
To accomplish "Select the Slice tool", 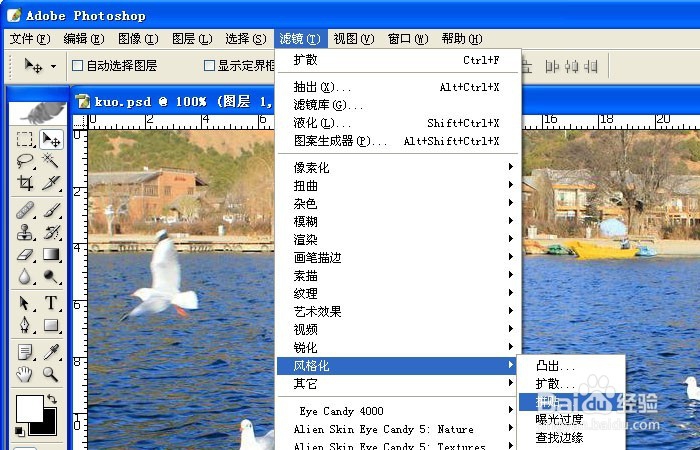I will point(51,183).
